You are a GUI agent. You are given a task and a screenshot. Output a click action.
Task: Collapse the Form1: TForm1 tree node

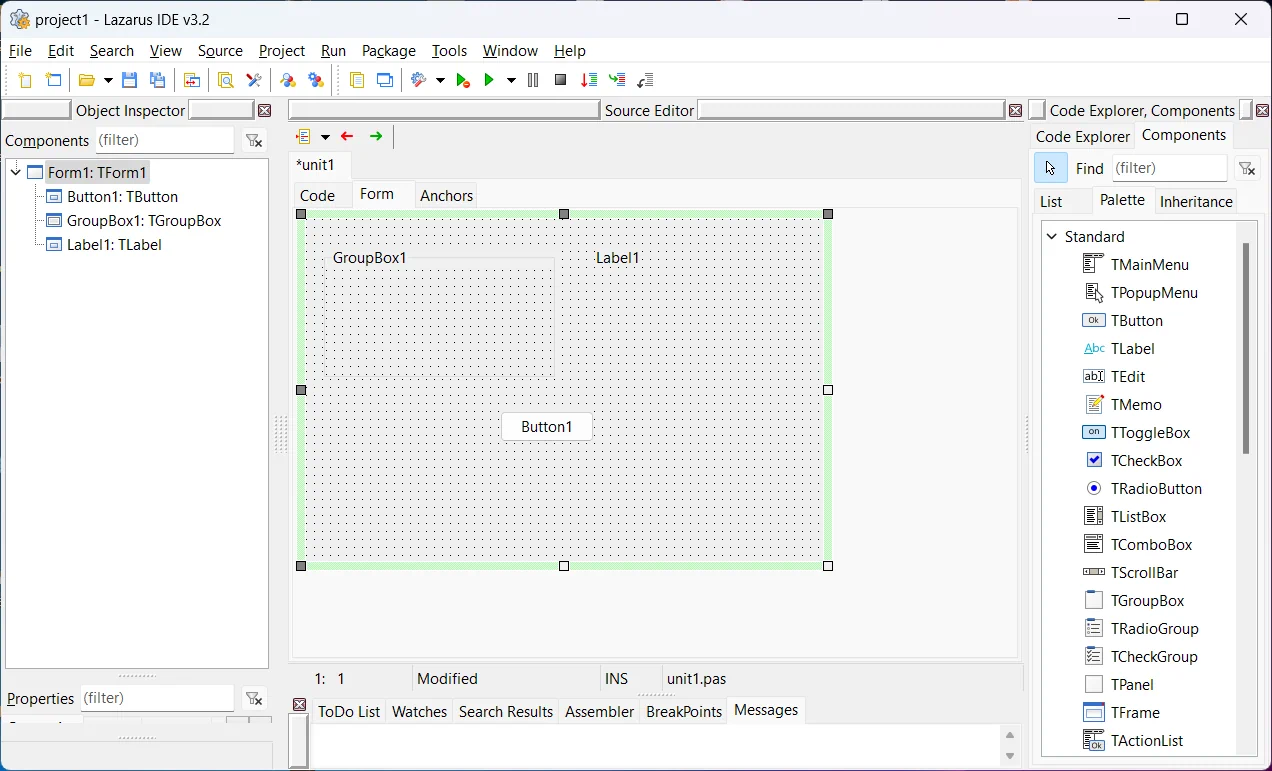click(x=16, y=172)
